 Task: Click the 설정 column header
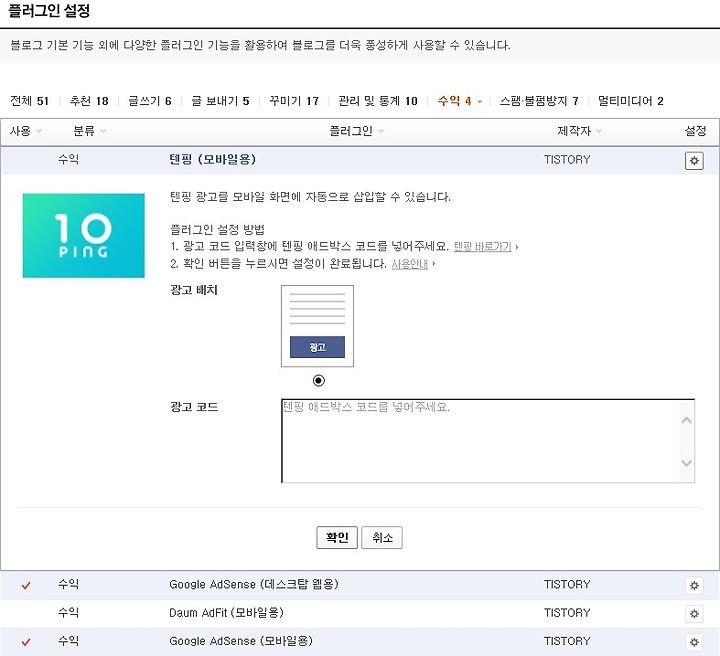click(695, 131)
